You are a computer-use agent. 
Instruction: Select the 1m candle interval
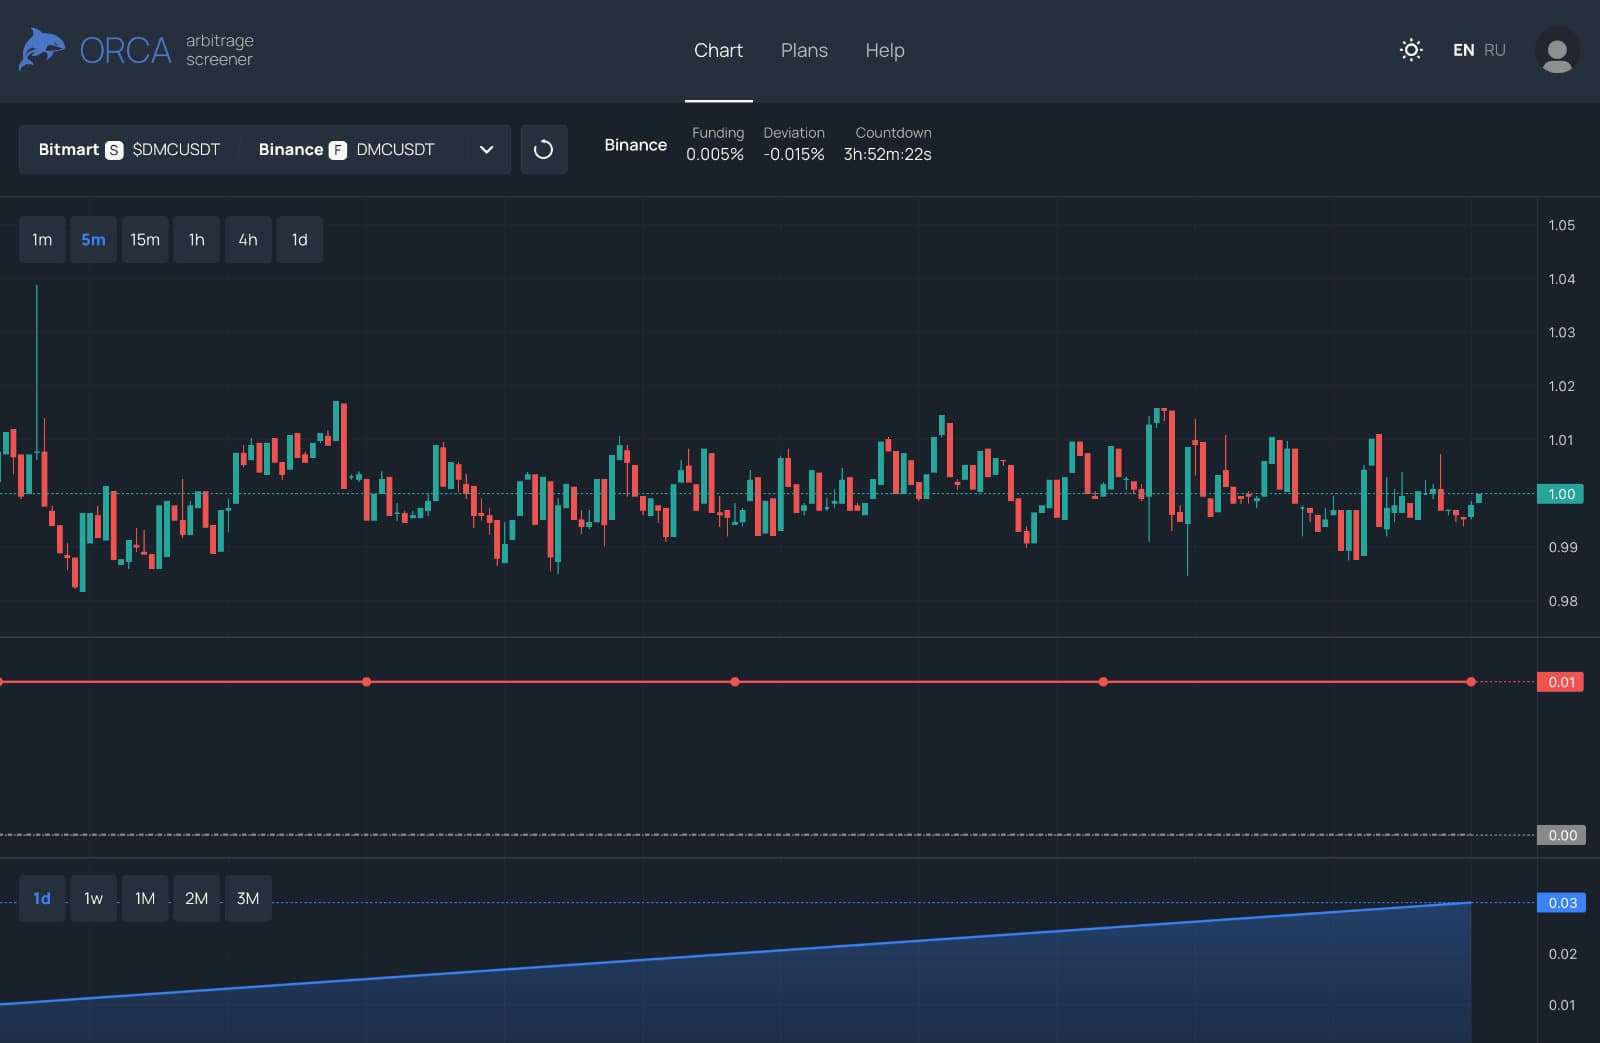point(42,240)
